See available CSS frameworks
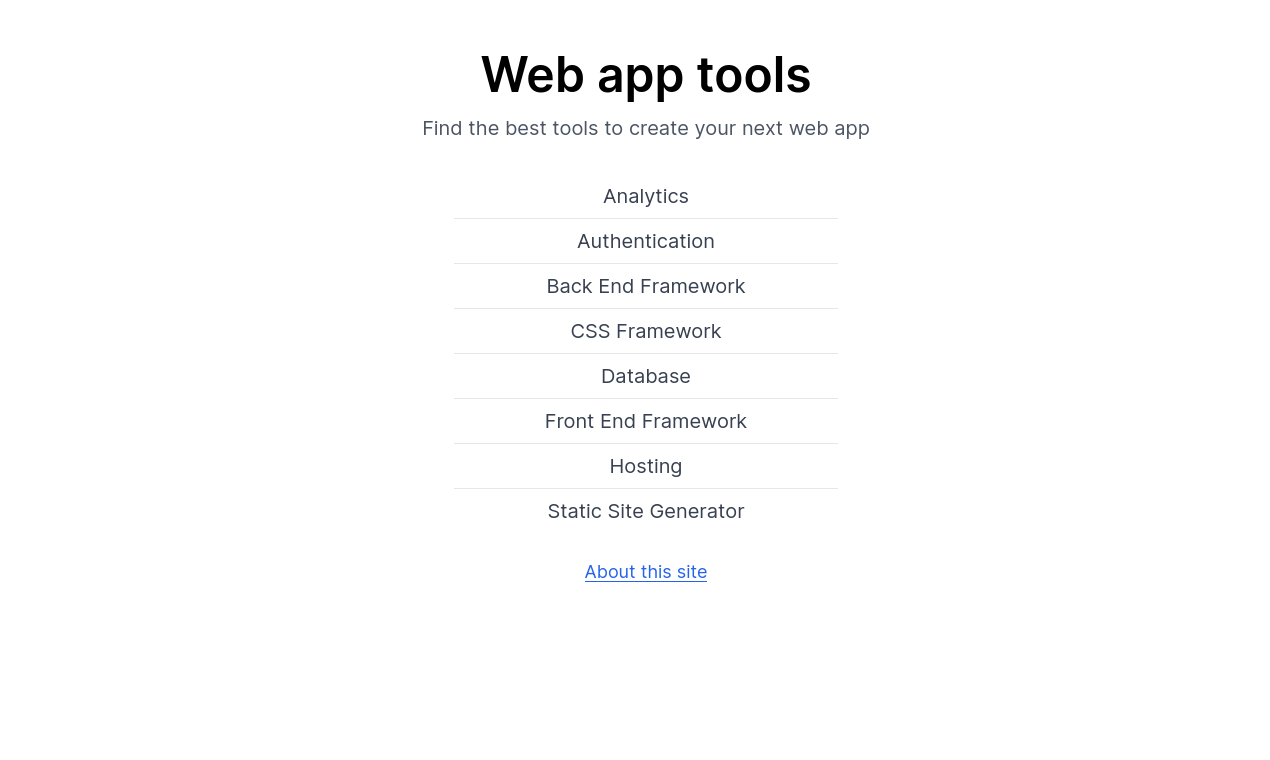Image resolution: width=1270 pixels, height=760 pixels. 645,331
